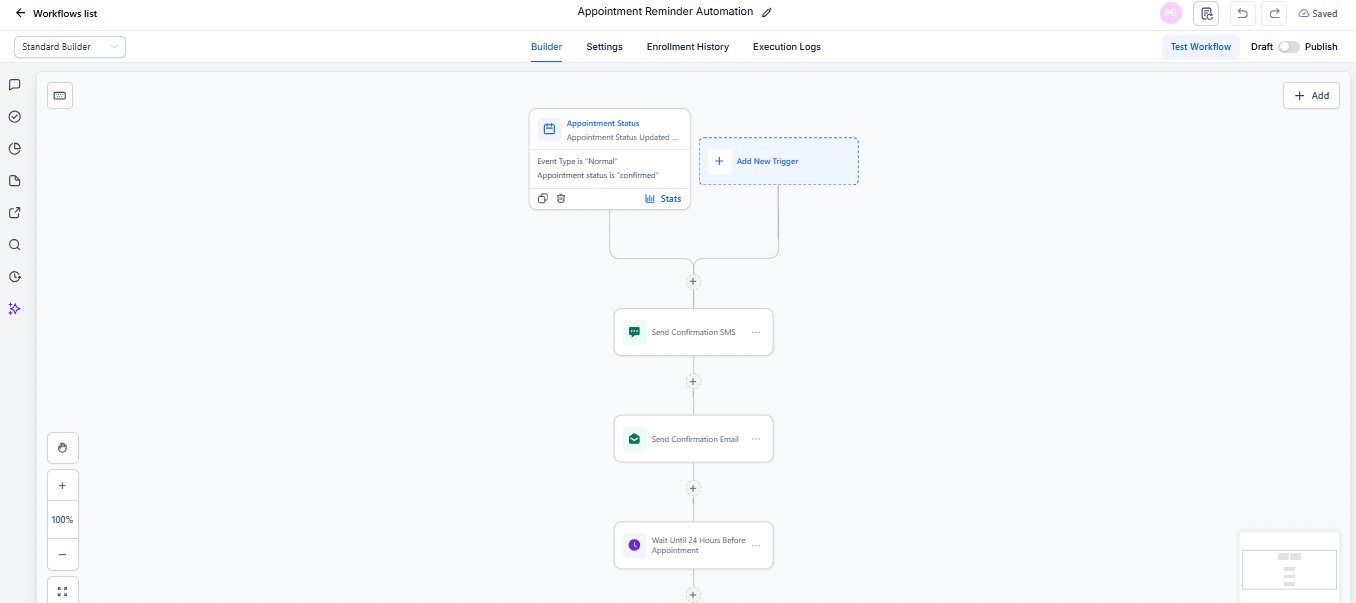The width and height of the screenshot is (1356, 603).
Task: Open the Standard Builder dropdown
Action: 70,47
